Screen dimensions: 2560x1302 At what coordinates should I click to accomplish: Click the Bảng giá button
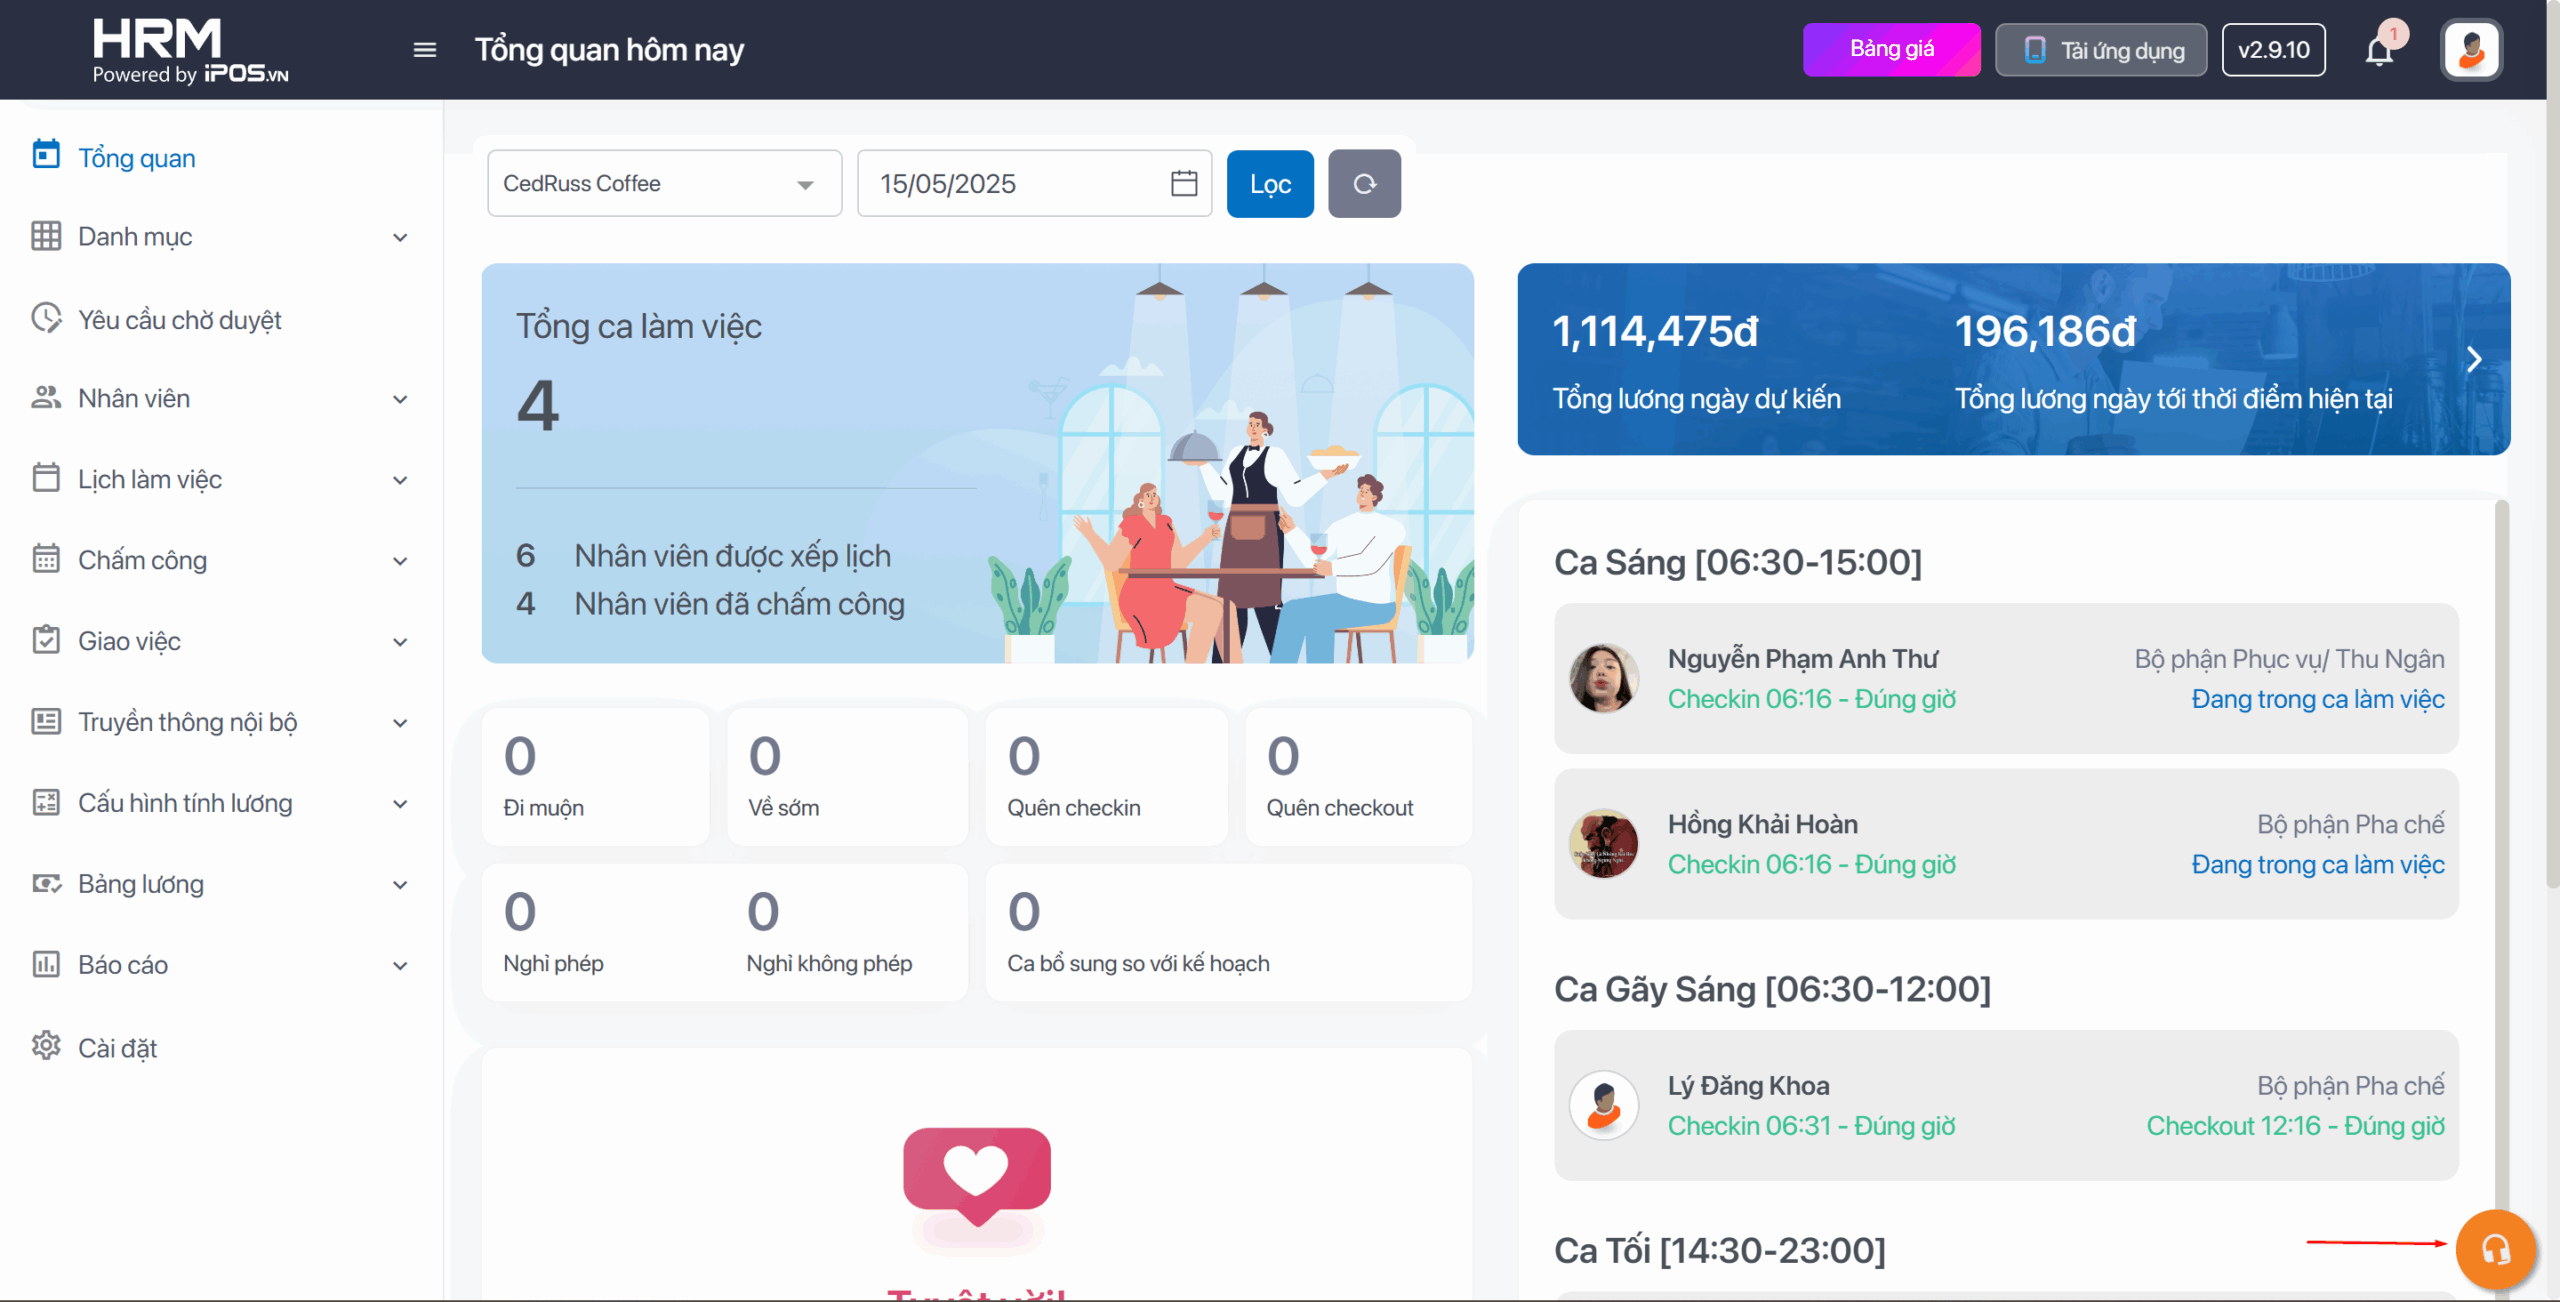tap(1891, 50)
